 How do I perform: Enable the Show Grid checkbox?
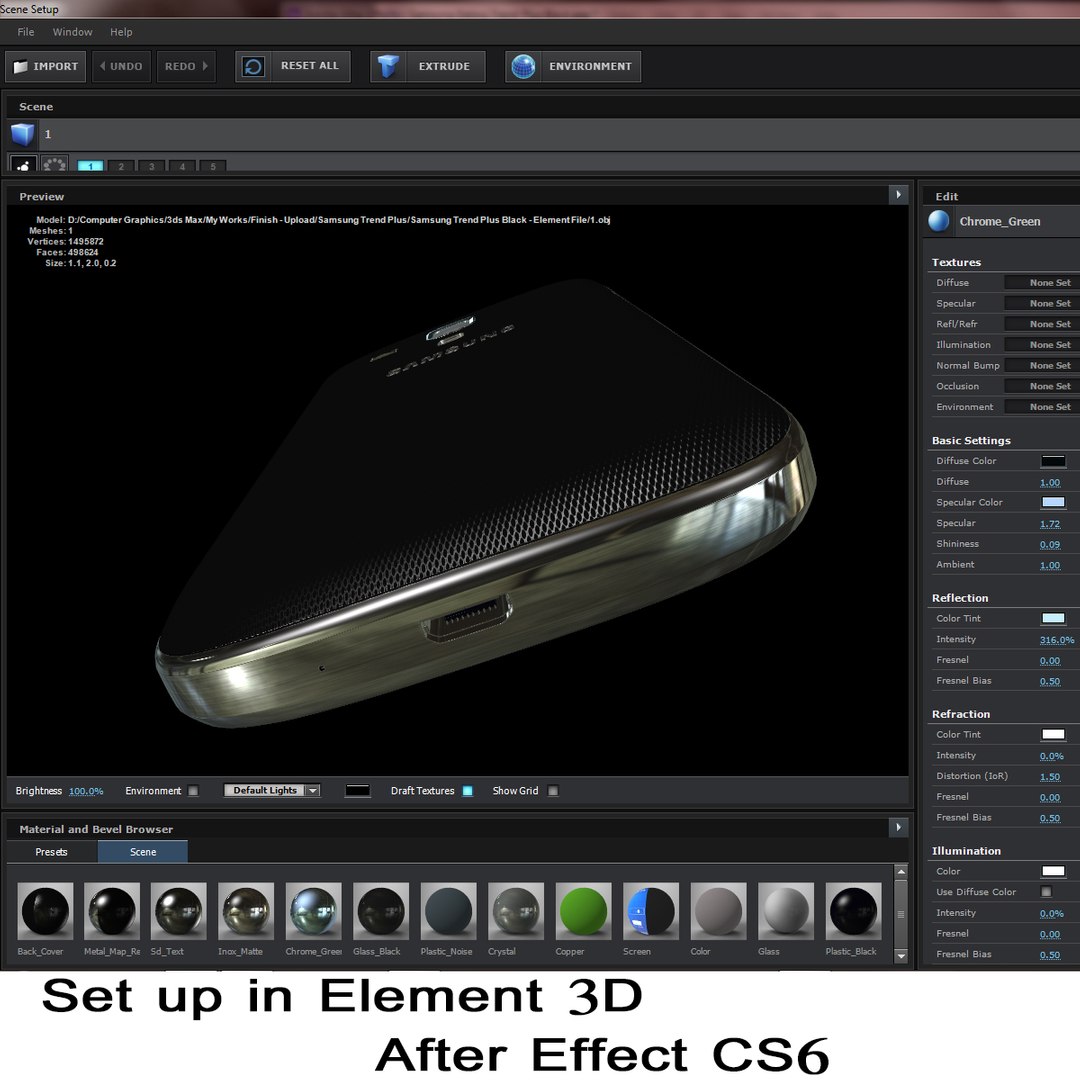click(x=553, y=791)
